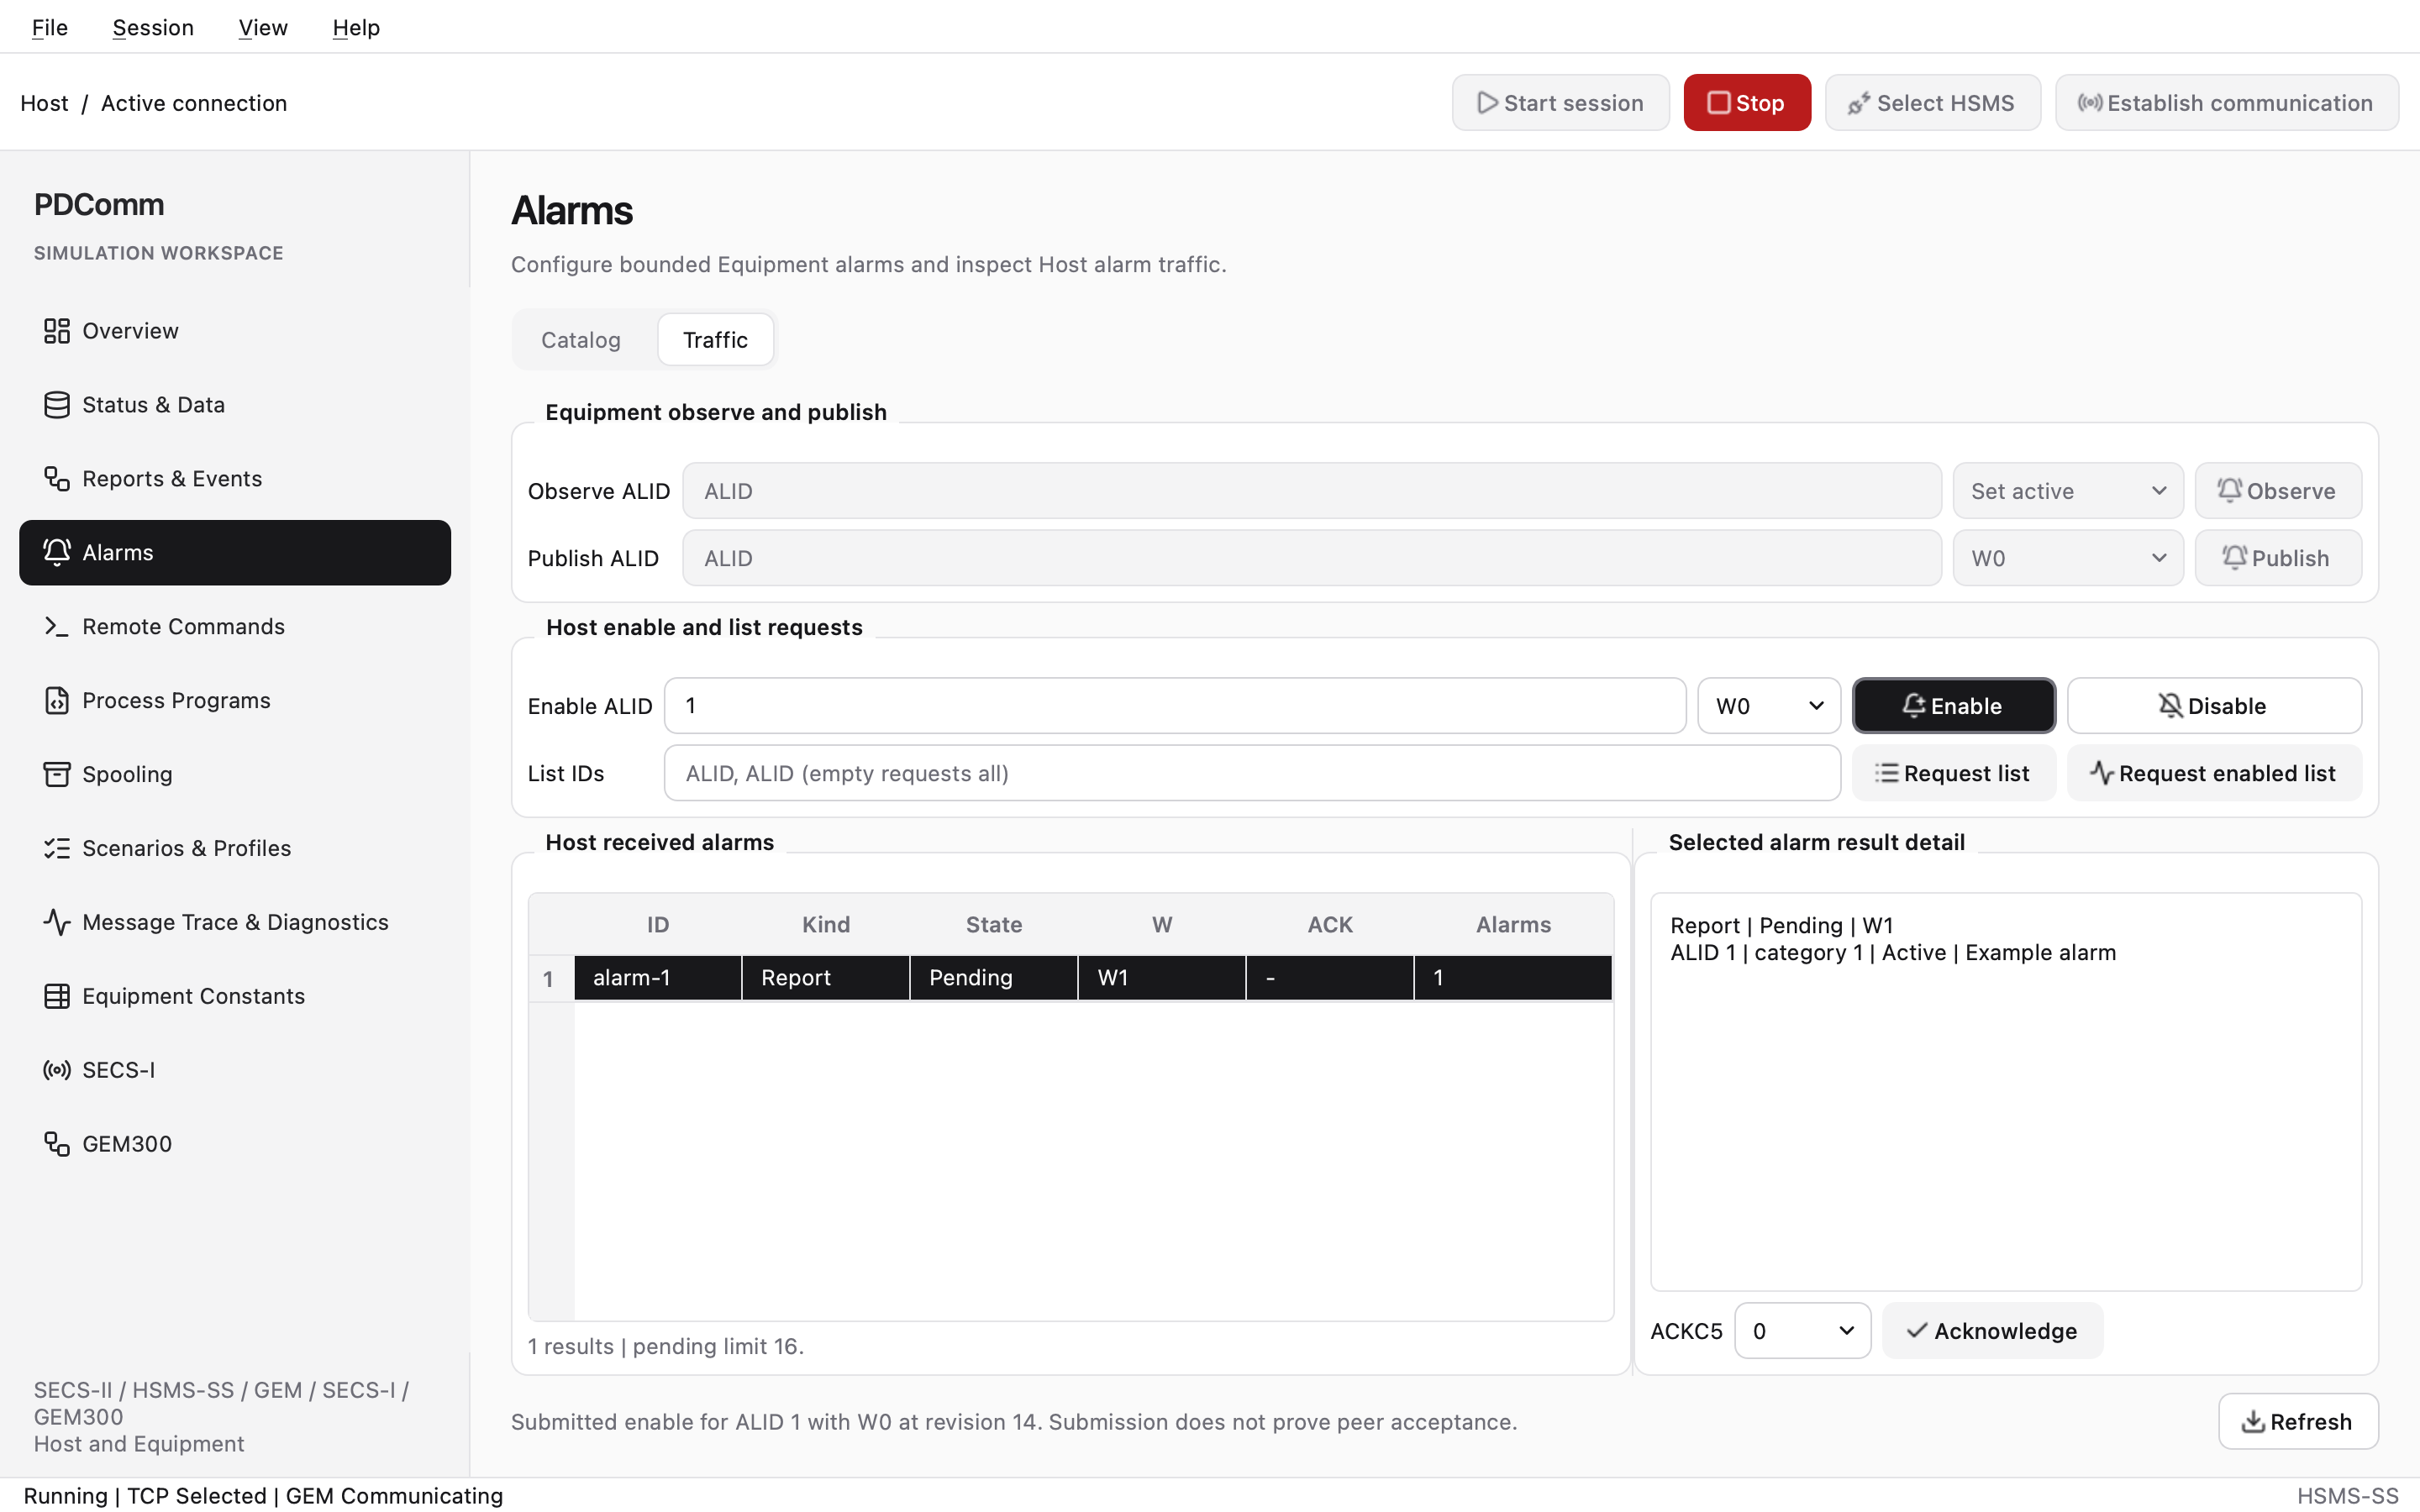Click the Publish ALID input field
Image resolution: width=2420 pixels, height=1512 pixels.
click(1312, 558)
